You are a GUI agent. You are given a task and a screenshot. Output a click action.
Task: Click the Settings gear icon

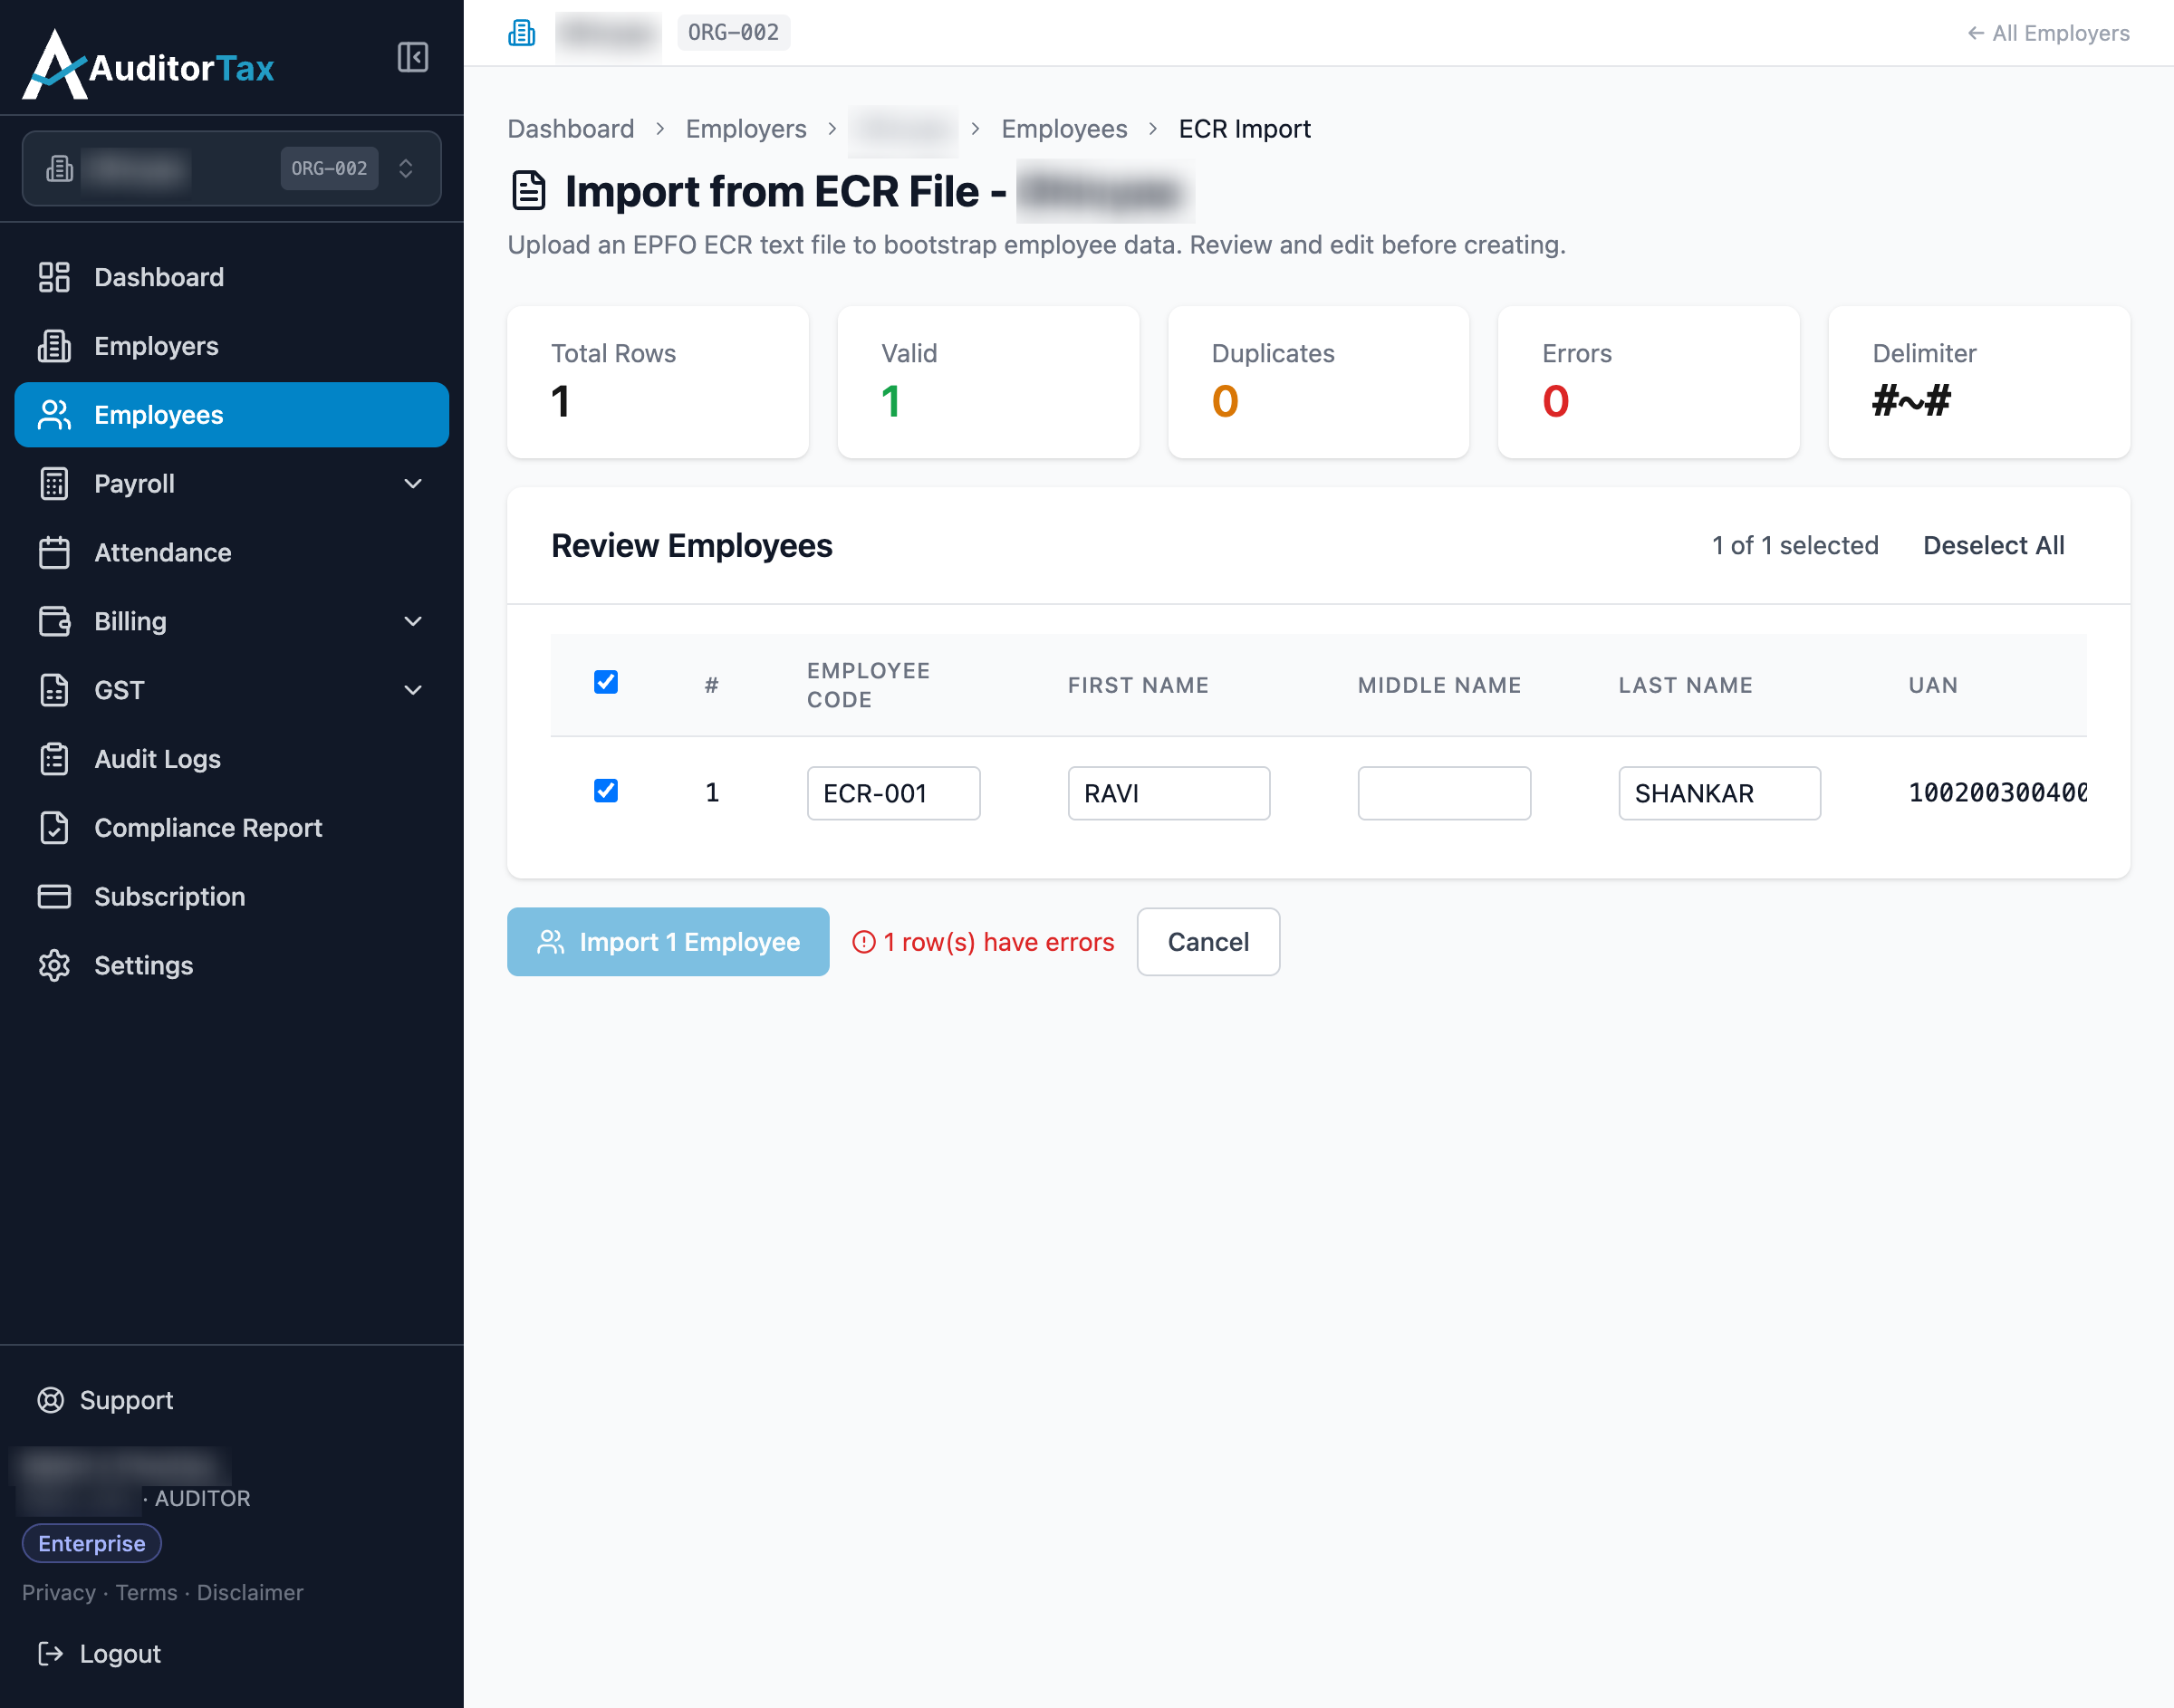point(54,966)
